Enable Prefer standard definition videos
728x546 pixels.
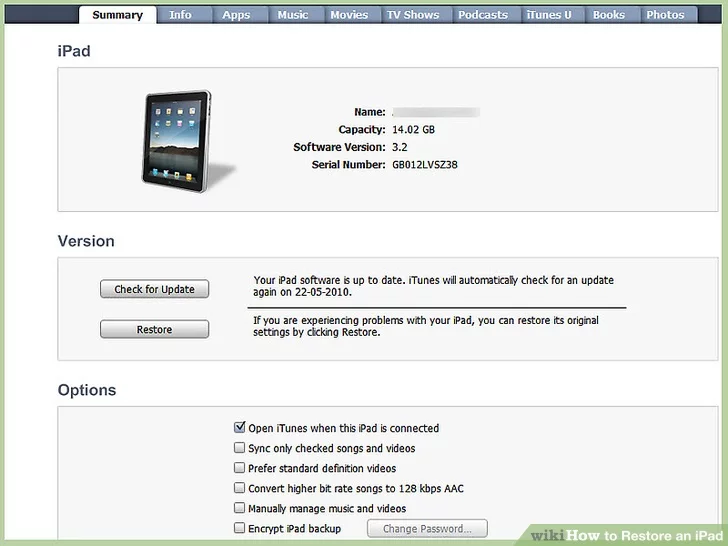pyautogui.click(x=240, y=468)
